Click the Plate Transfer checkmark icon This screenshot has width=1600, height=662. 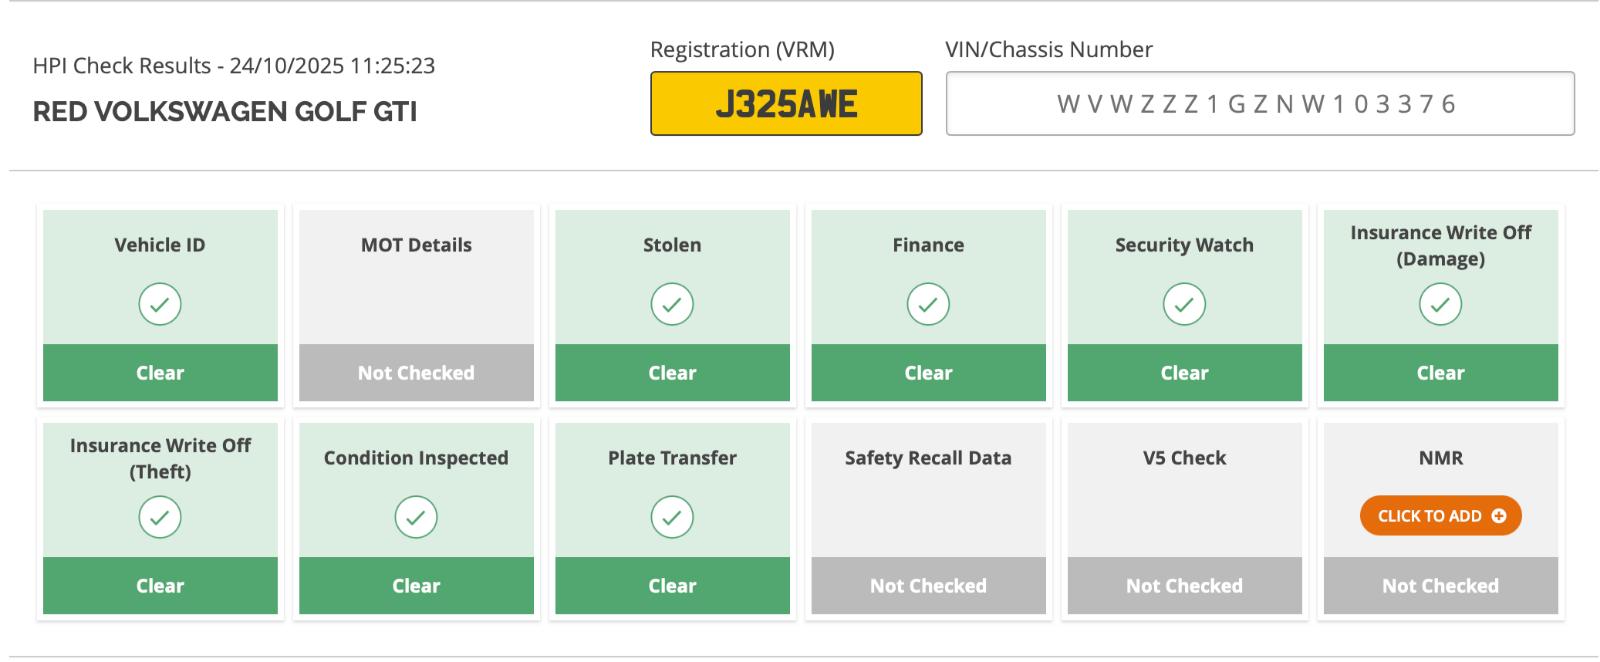[672, 517]
